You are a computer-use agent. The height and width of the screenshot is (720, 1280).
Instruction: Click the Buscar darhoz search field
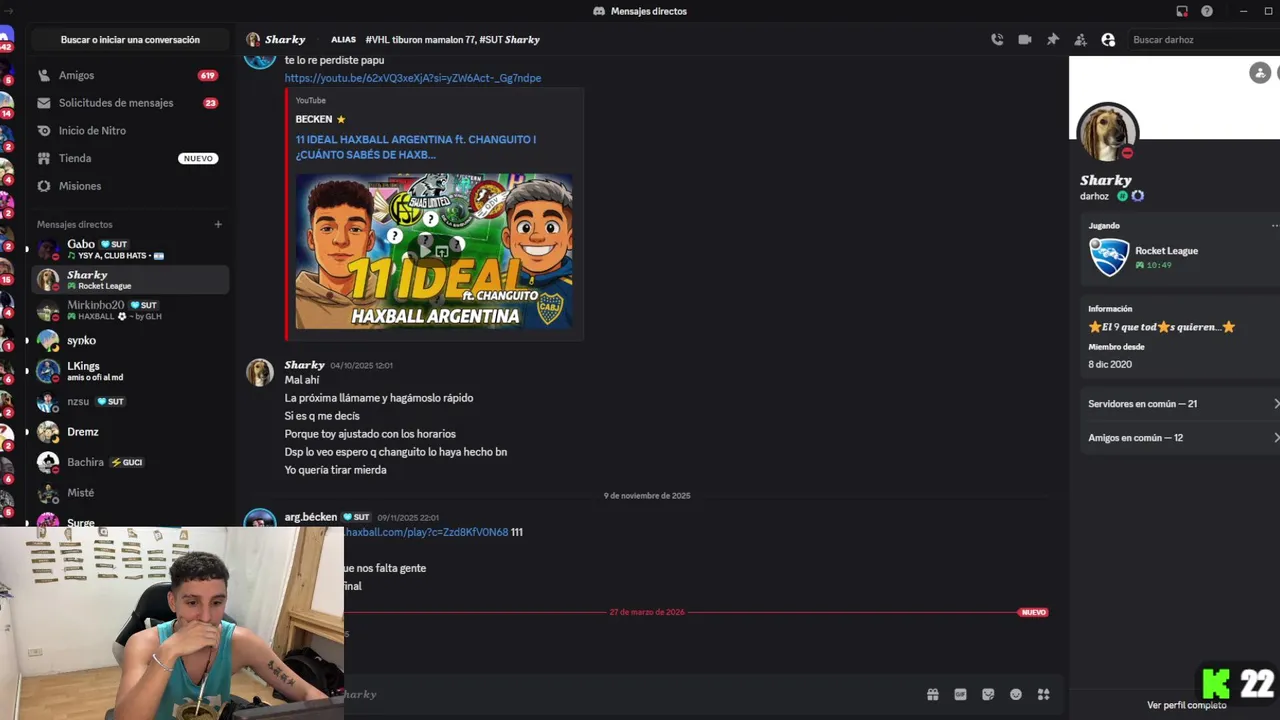[x=1202, y=40]
